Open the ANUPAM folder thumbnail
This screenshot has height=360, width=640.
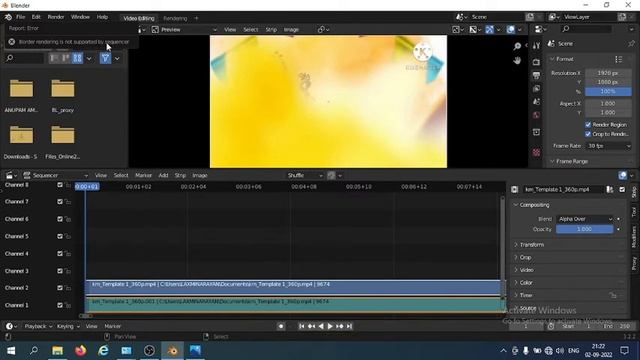(21, 89)
